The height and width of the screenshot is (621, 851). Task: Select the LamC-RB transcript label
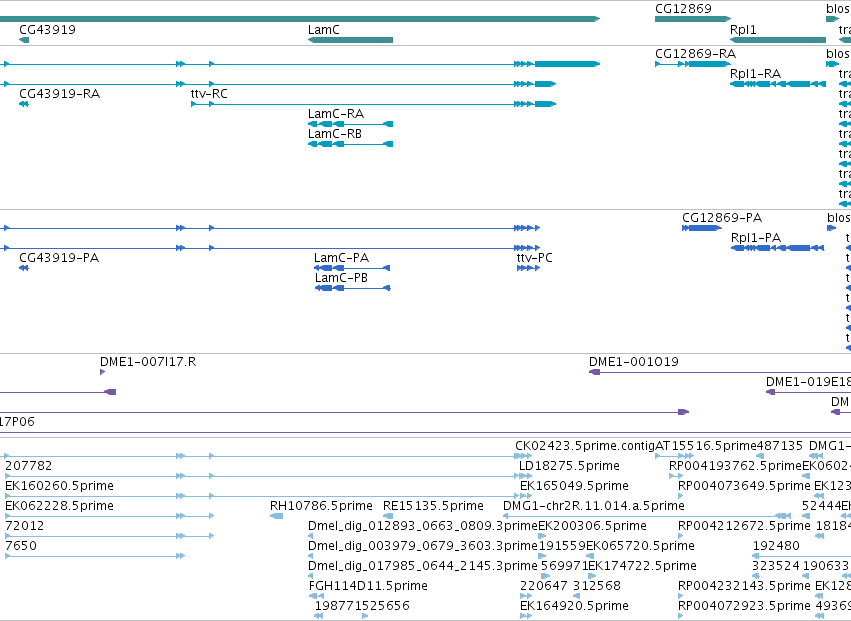coord(335,134)
